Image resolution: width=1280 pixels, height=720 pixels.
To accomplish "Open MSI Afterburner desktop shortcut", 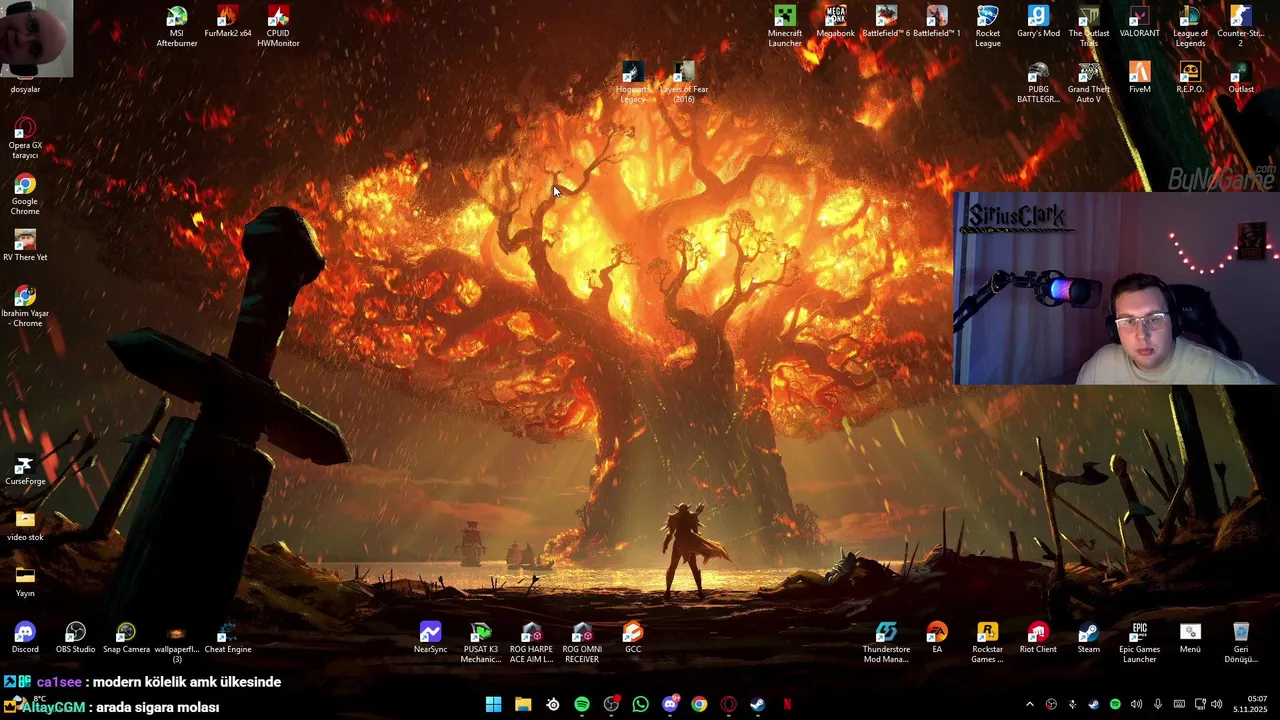I will (177, 27).
